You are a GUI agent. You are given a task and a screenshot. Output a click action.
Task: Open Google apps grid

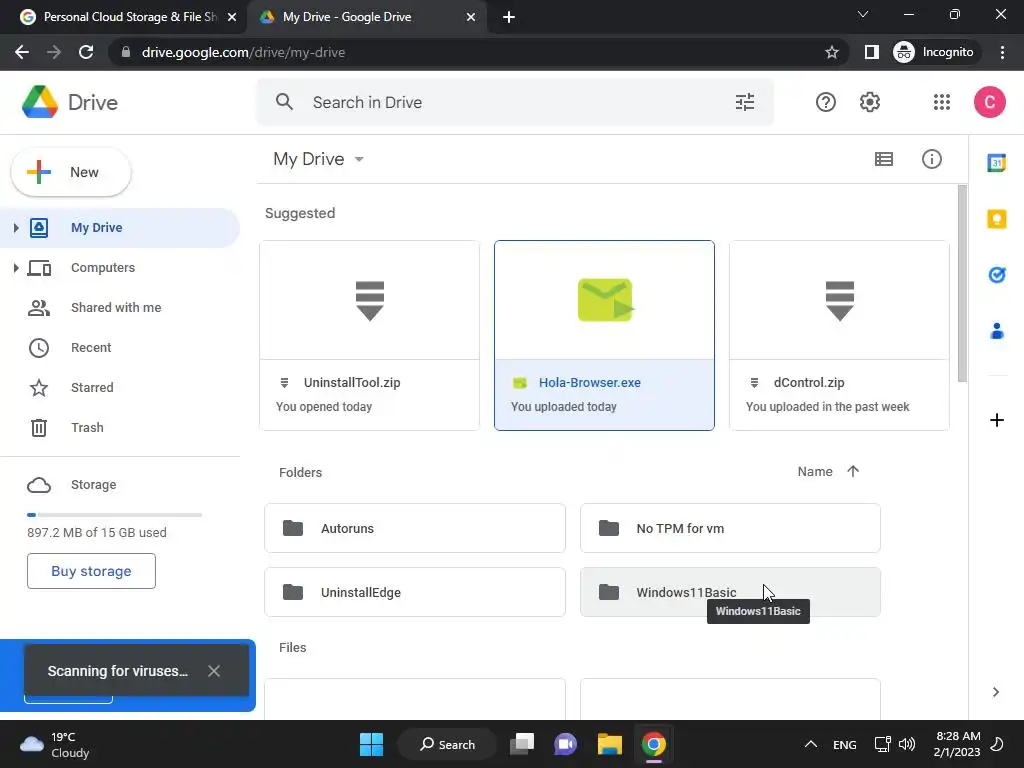click(941, 102)
